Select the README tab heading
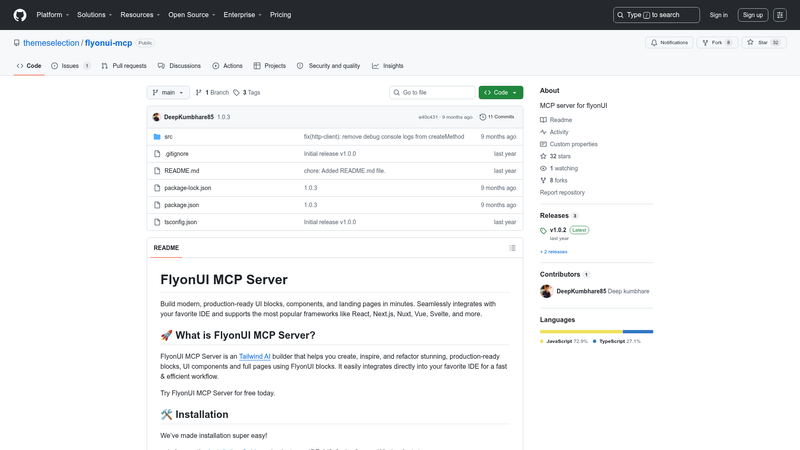The height and width of the screenshot is (450, 800). click(x=166, y=248)
